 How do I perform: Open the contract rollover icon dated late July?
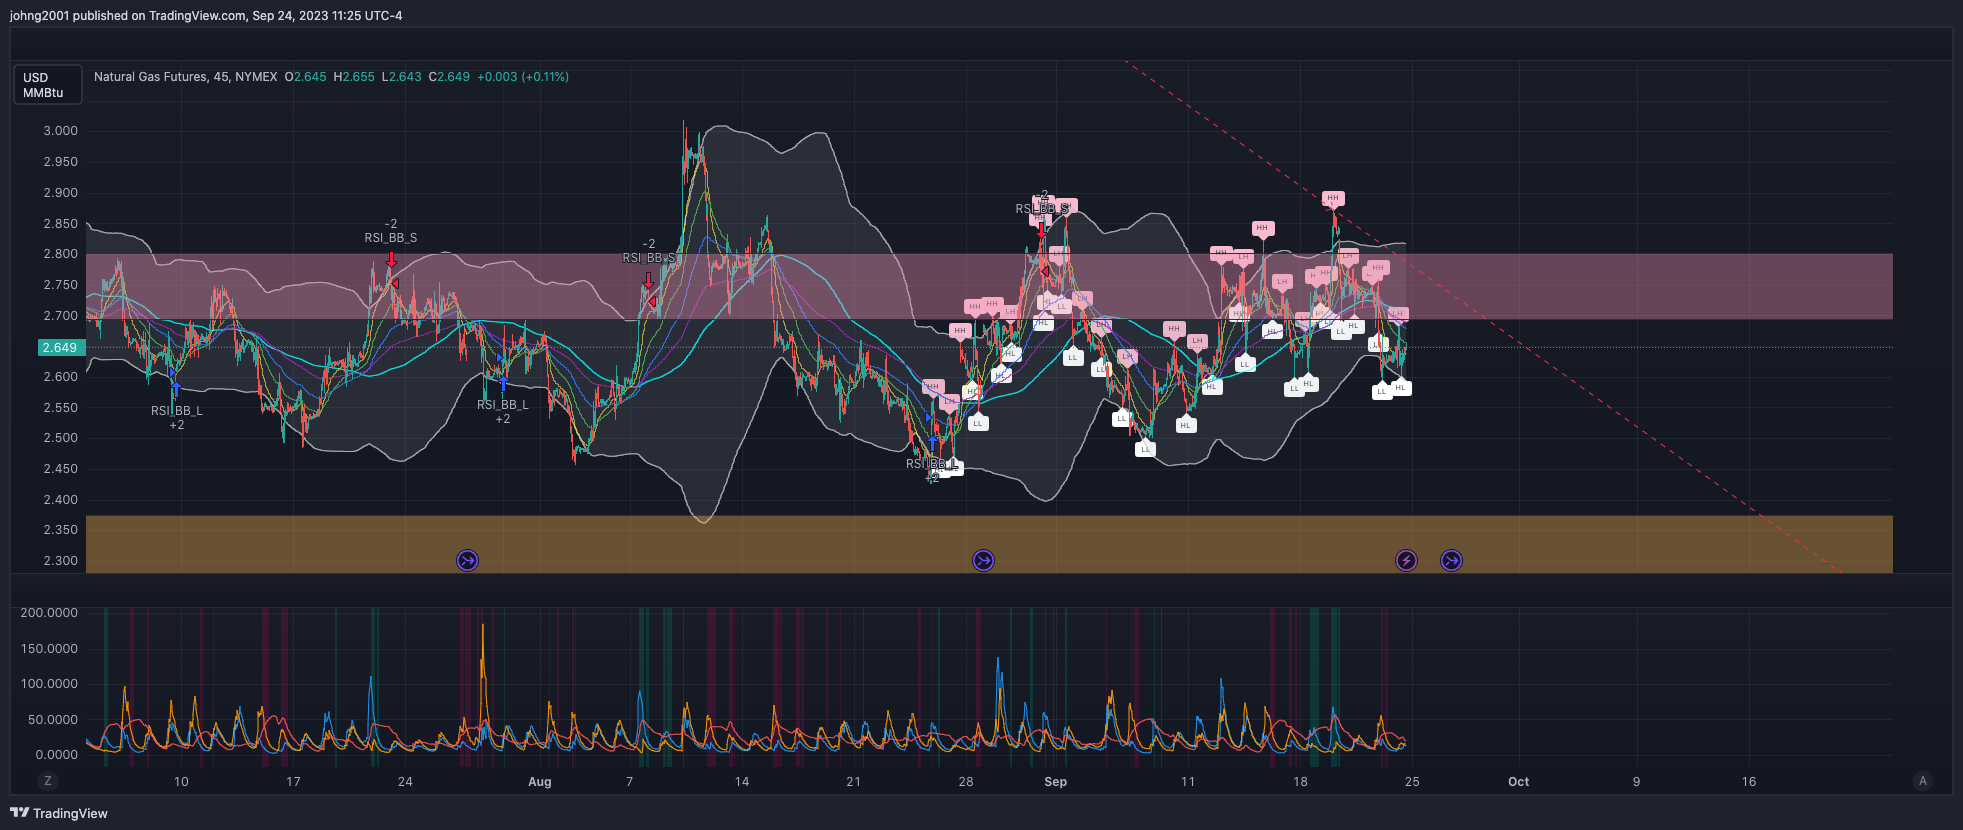pos(467,560)
